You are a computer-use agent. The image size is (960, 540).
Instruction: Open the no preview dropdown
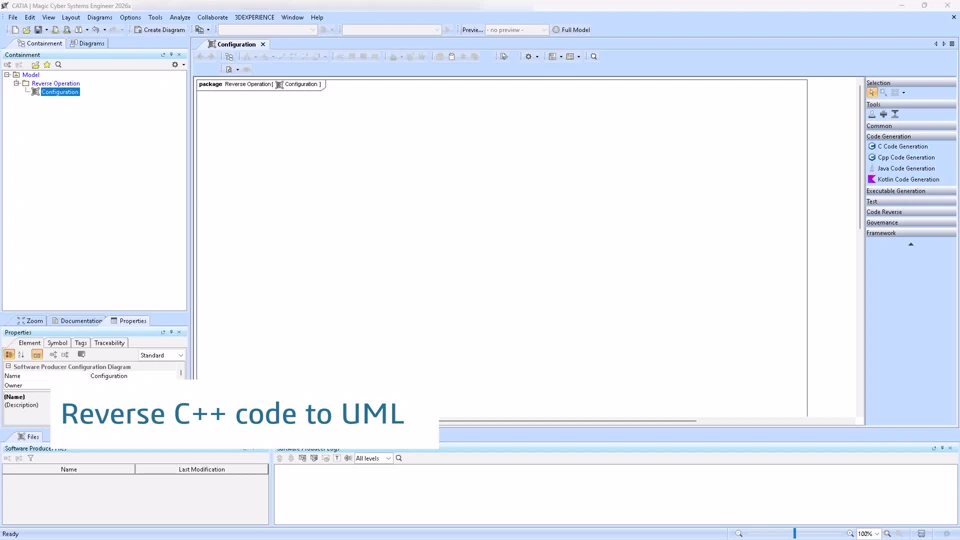[517, 29]
